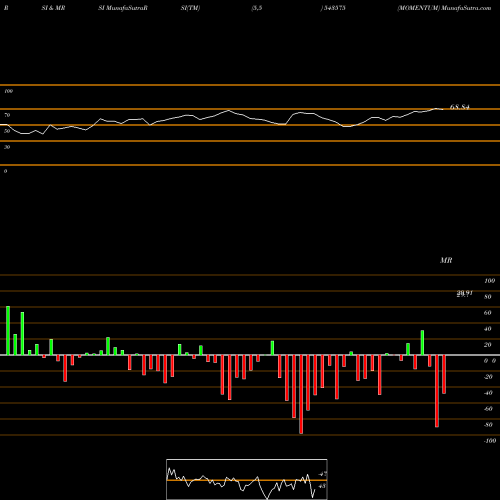The image size is (500, 500).
Task: Click the 'SI & MR' header text
Action: click(53, 8)
